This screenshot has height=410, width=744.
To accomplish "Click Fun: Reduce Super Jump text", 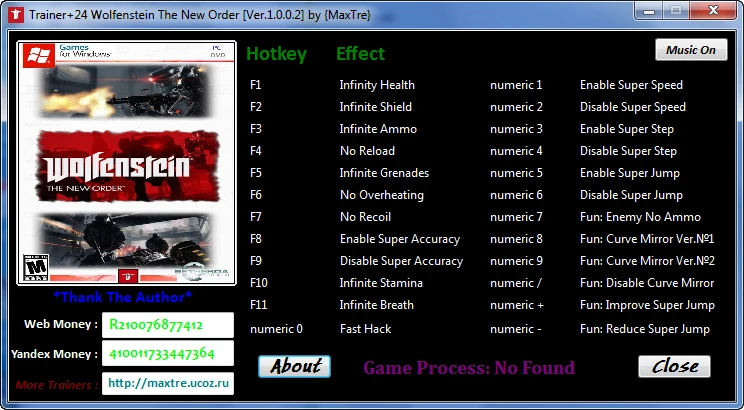I will click(645, 329).
